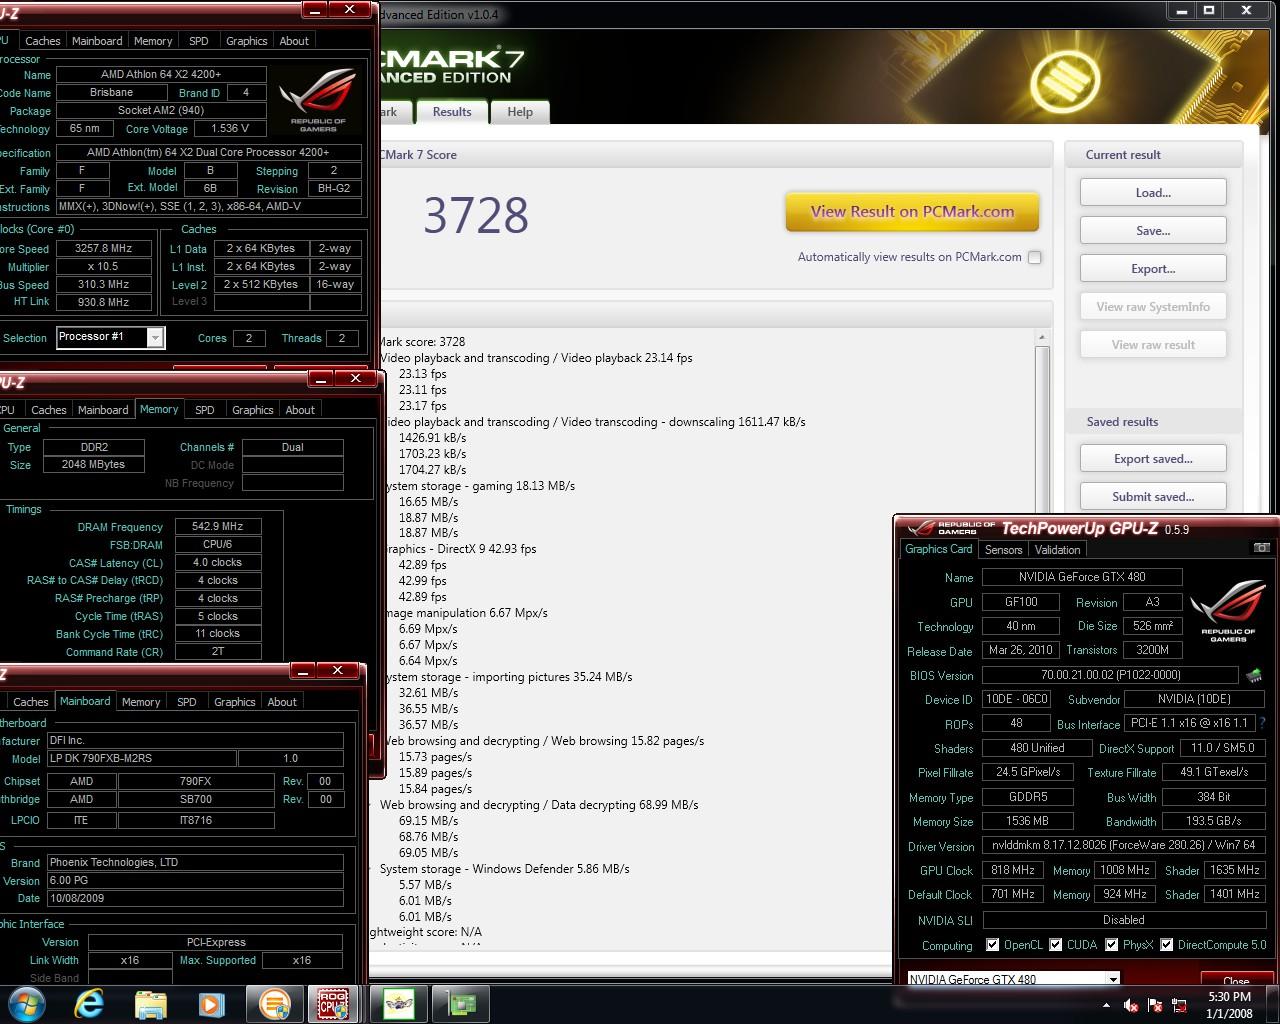Open the Help tab in PCMark 7
1280x1024 pixels.
pos(520,112)
